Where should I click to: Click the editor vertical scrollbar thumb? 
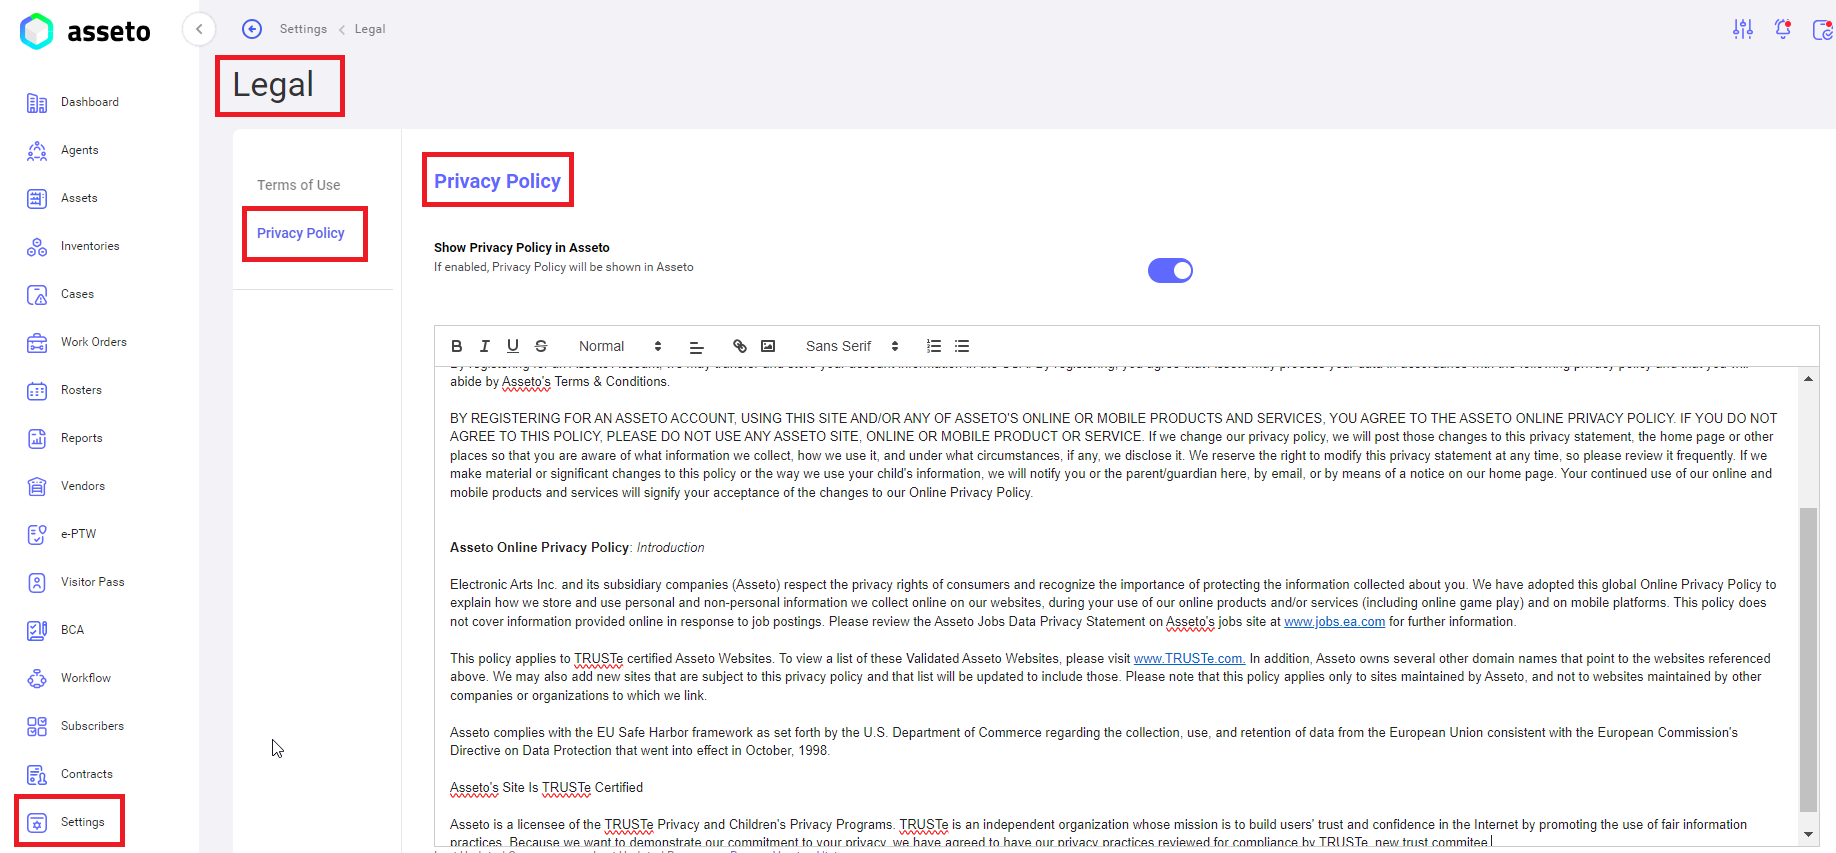pyautogui.click(x=1808, y=660)
